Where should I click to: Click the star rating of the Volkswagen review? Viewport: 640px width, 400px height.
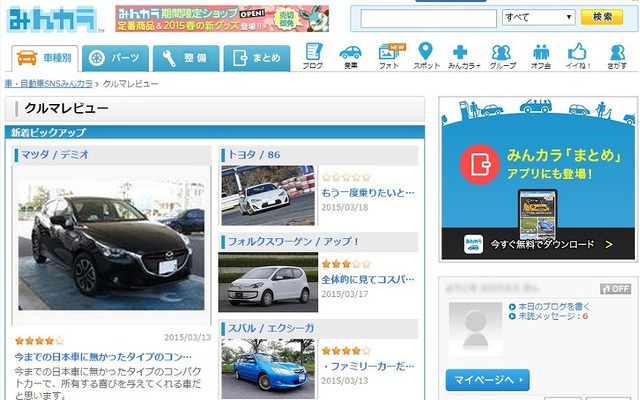pyautogui.click(x=346, y=264)
